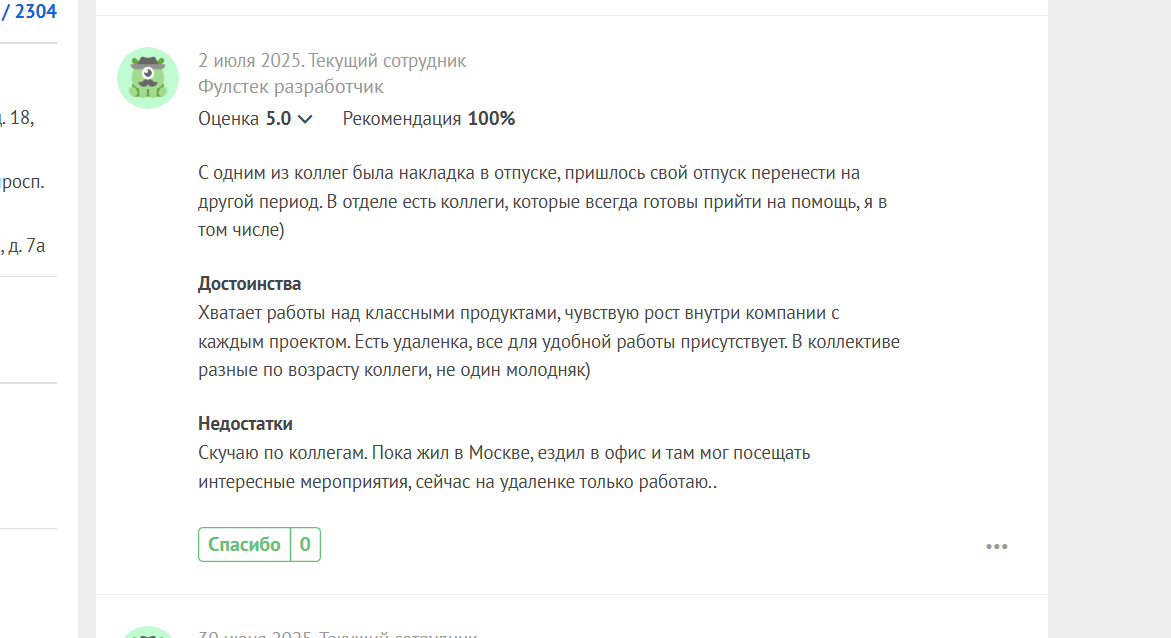Click the sidebar address ending д. 7а

pos(22,246)
